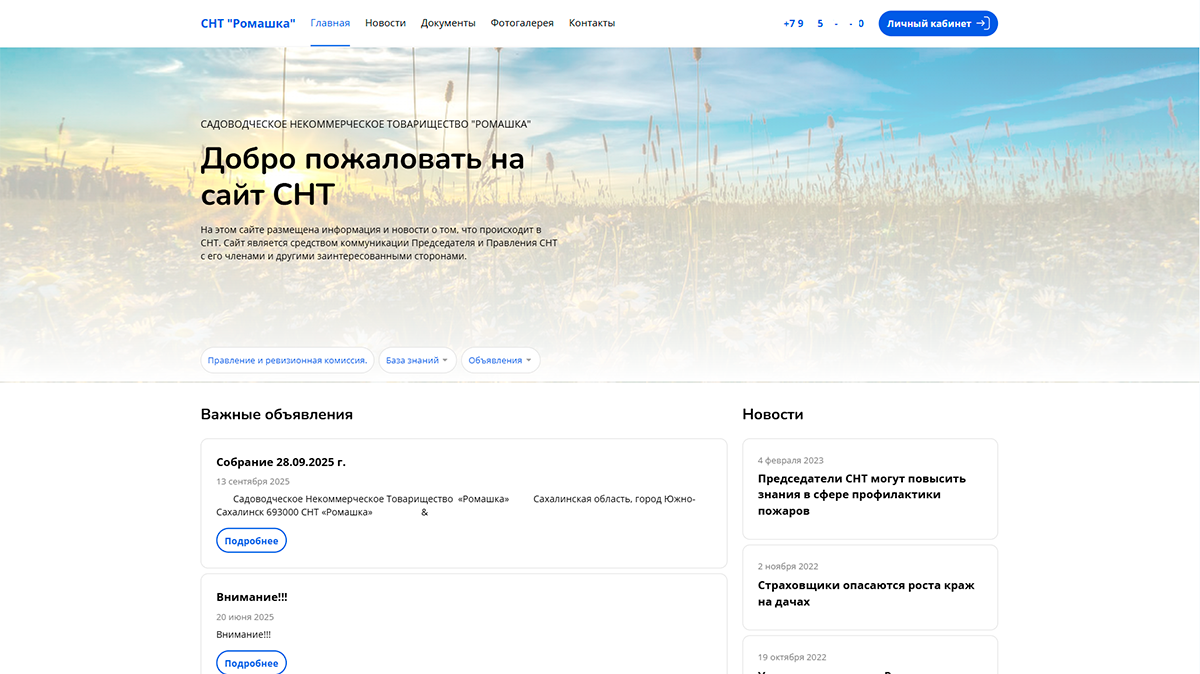Open the Главная menu item
This screenshot has height=674, width=1200.
tap(330, 23)
